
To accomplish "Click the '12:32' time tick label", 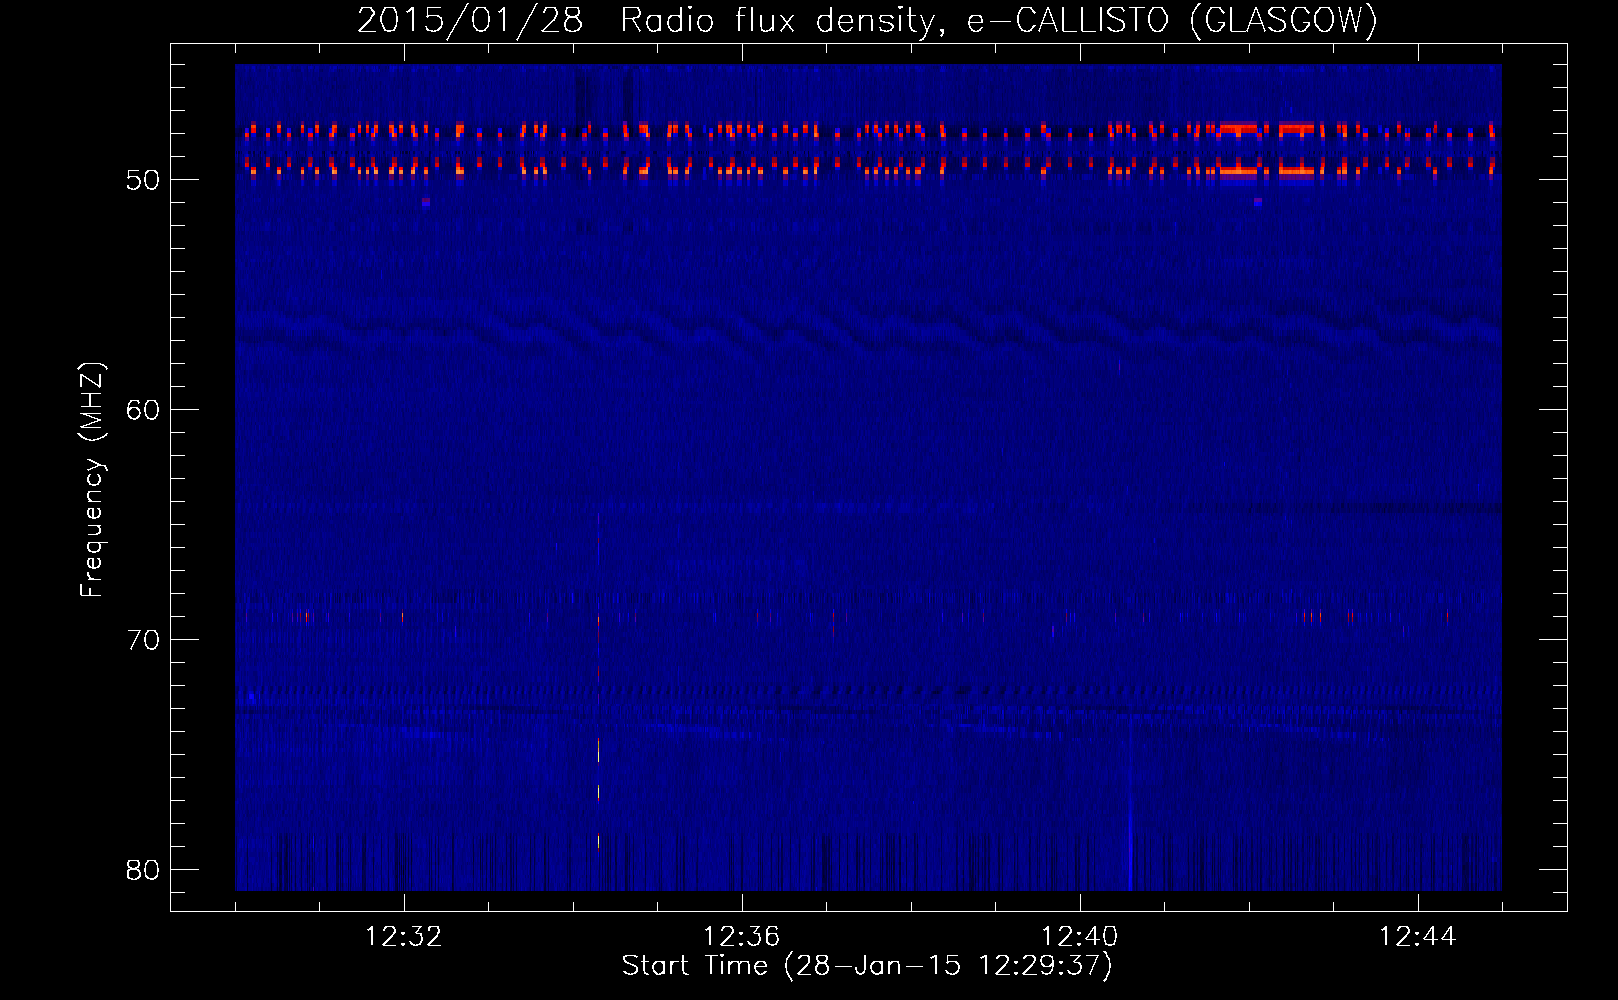I will point(404,937).
